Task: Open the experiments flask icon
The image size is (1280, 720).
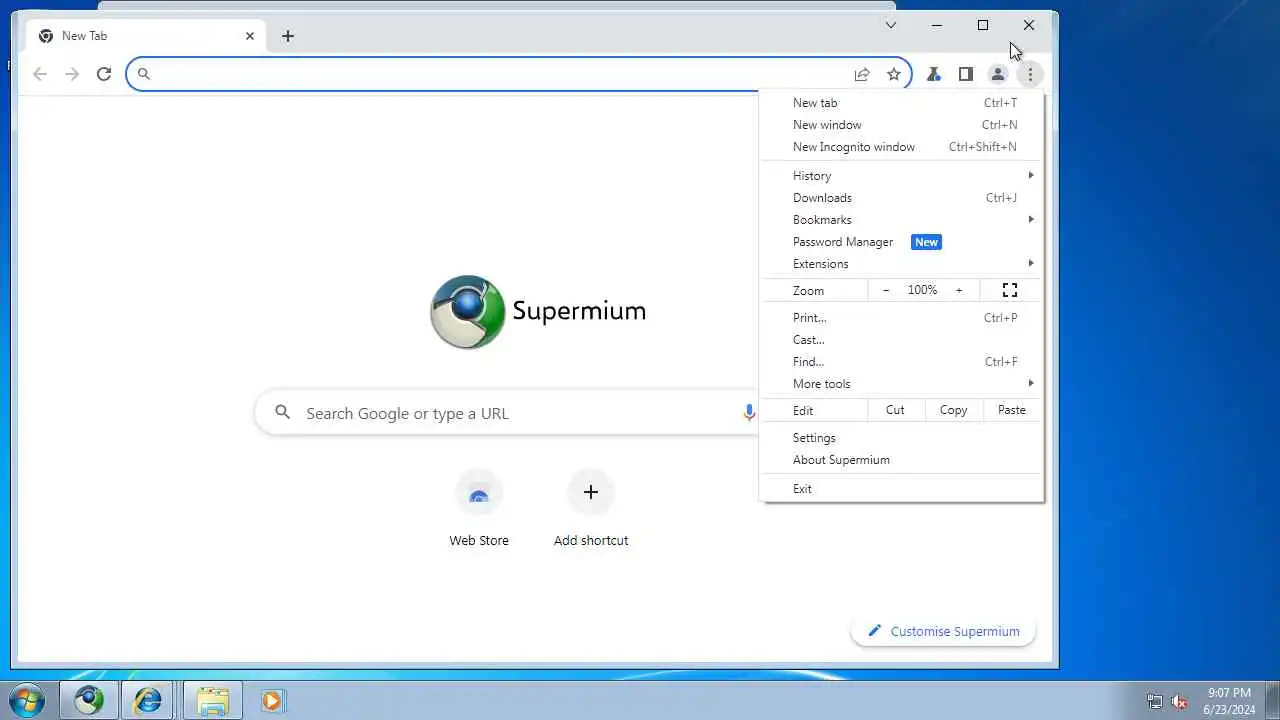Action: (933, 74)
